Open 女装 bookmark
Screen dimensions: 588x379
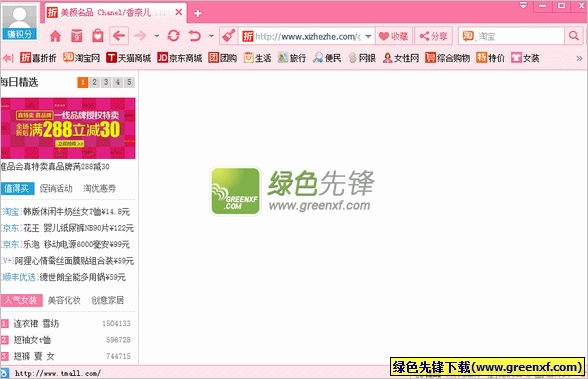click(525, 58)
